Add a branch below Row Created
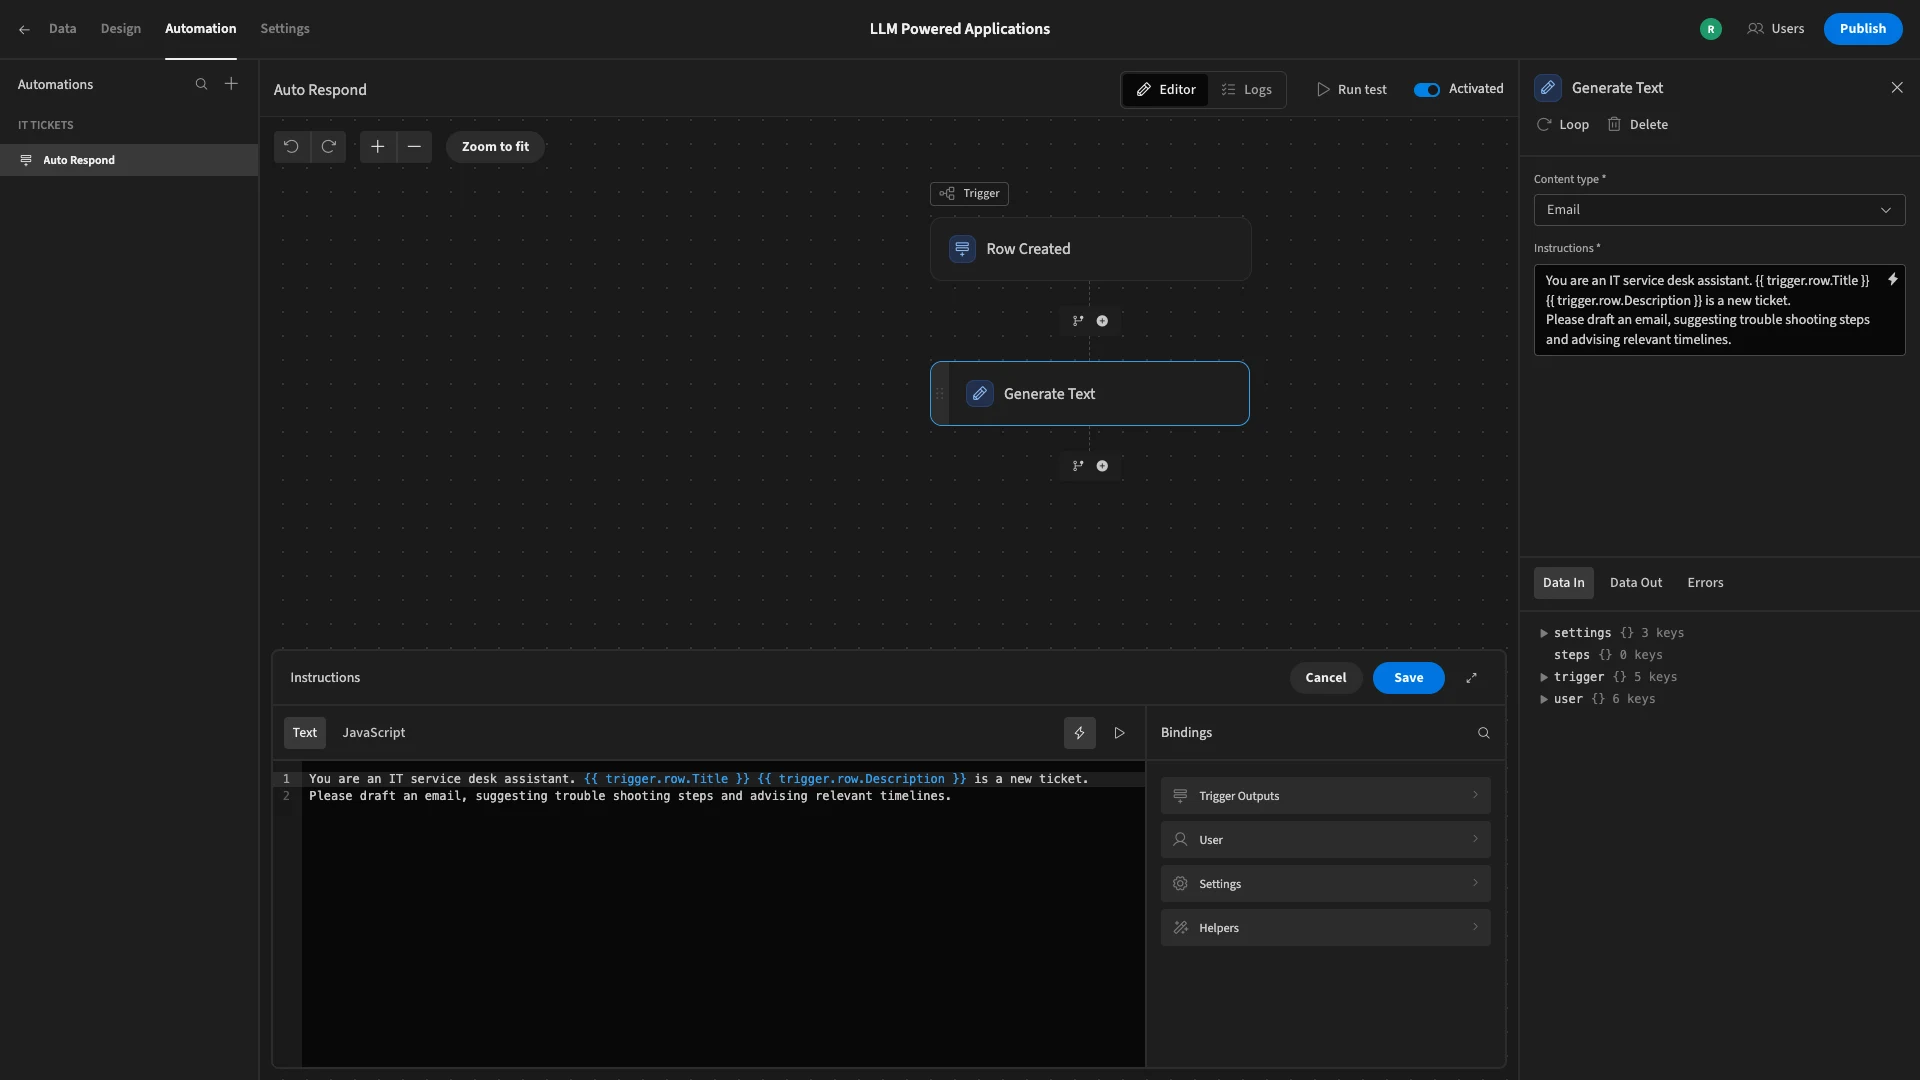The image size is (1920, 1080). [x=1078, y=321]
